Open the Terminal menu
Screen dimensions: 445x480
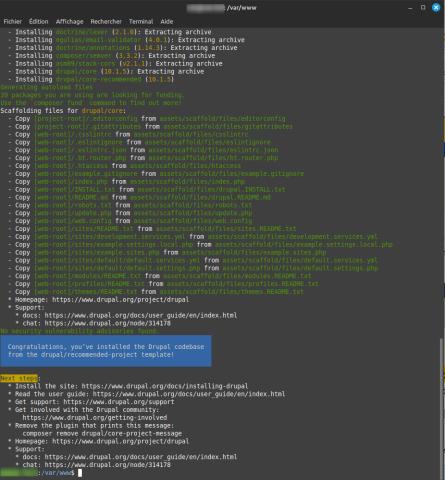tap(141, 22)
